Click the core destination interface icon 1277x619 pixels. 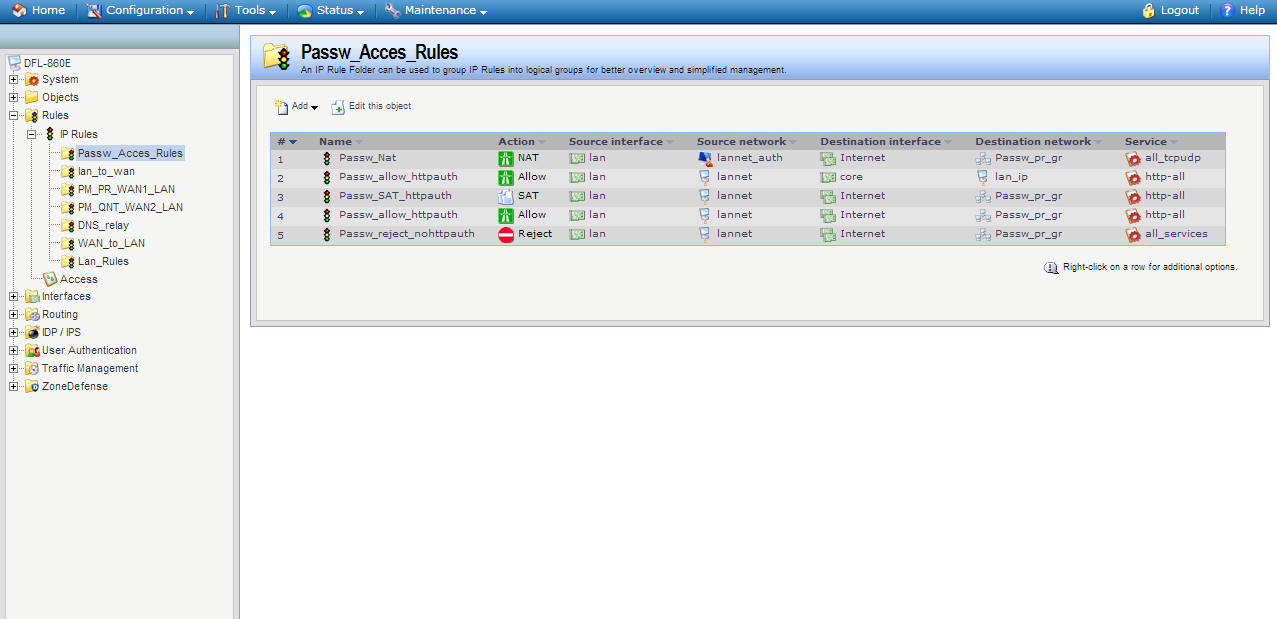[x=828, y=177]
